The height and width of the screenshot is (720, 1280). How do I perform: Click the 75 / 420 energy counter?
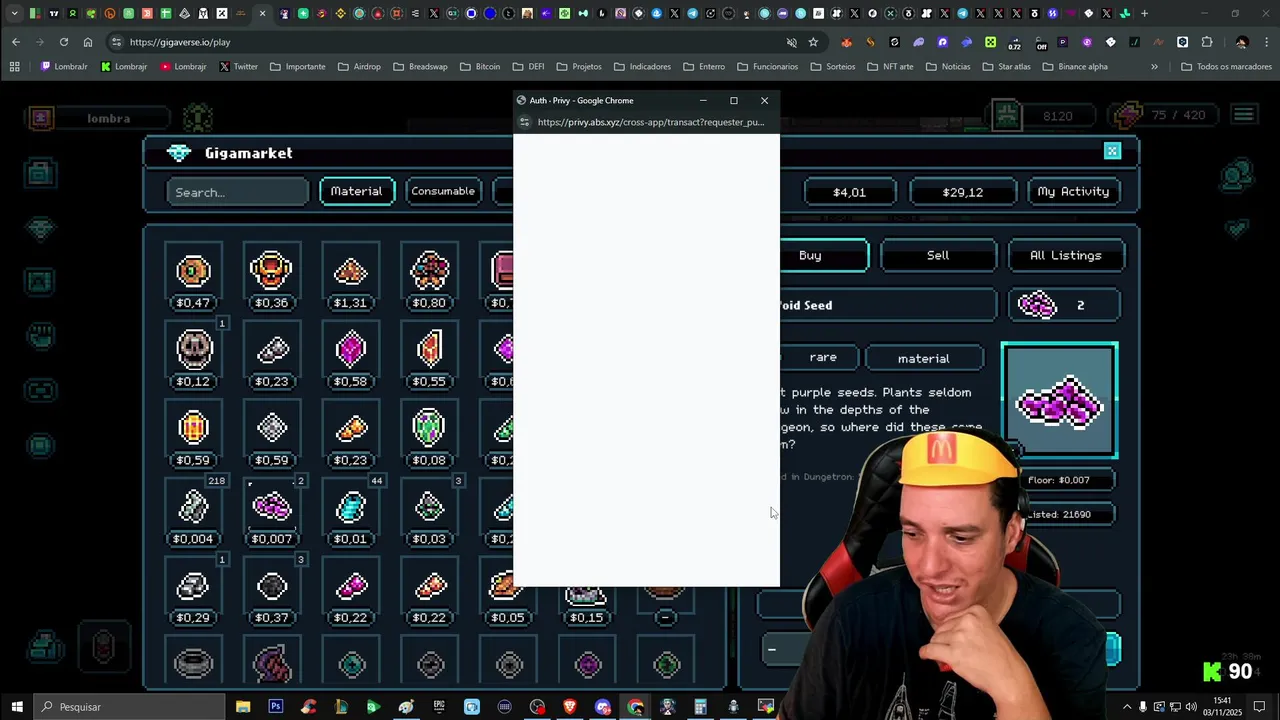1178,116
